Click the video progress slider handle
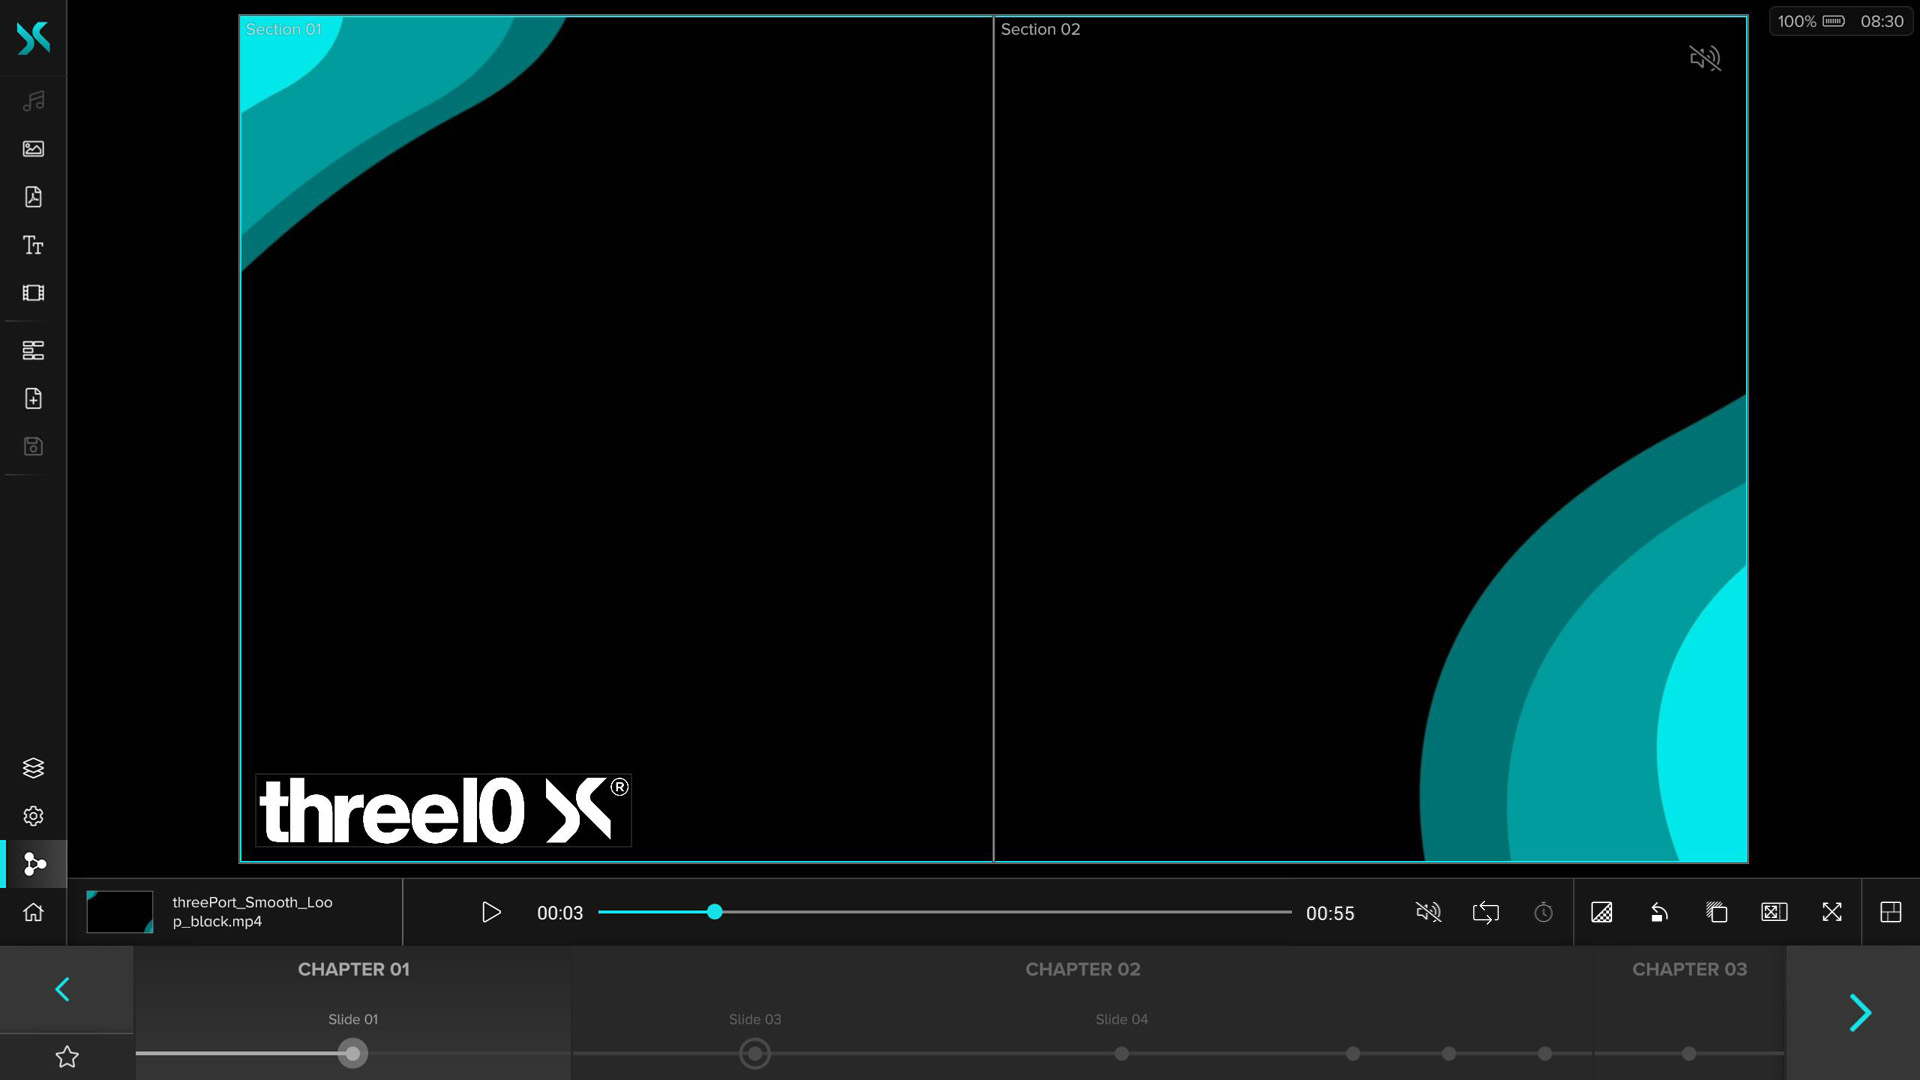 pos(714,912)
